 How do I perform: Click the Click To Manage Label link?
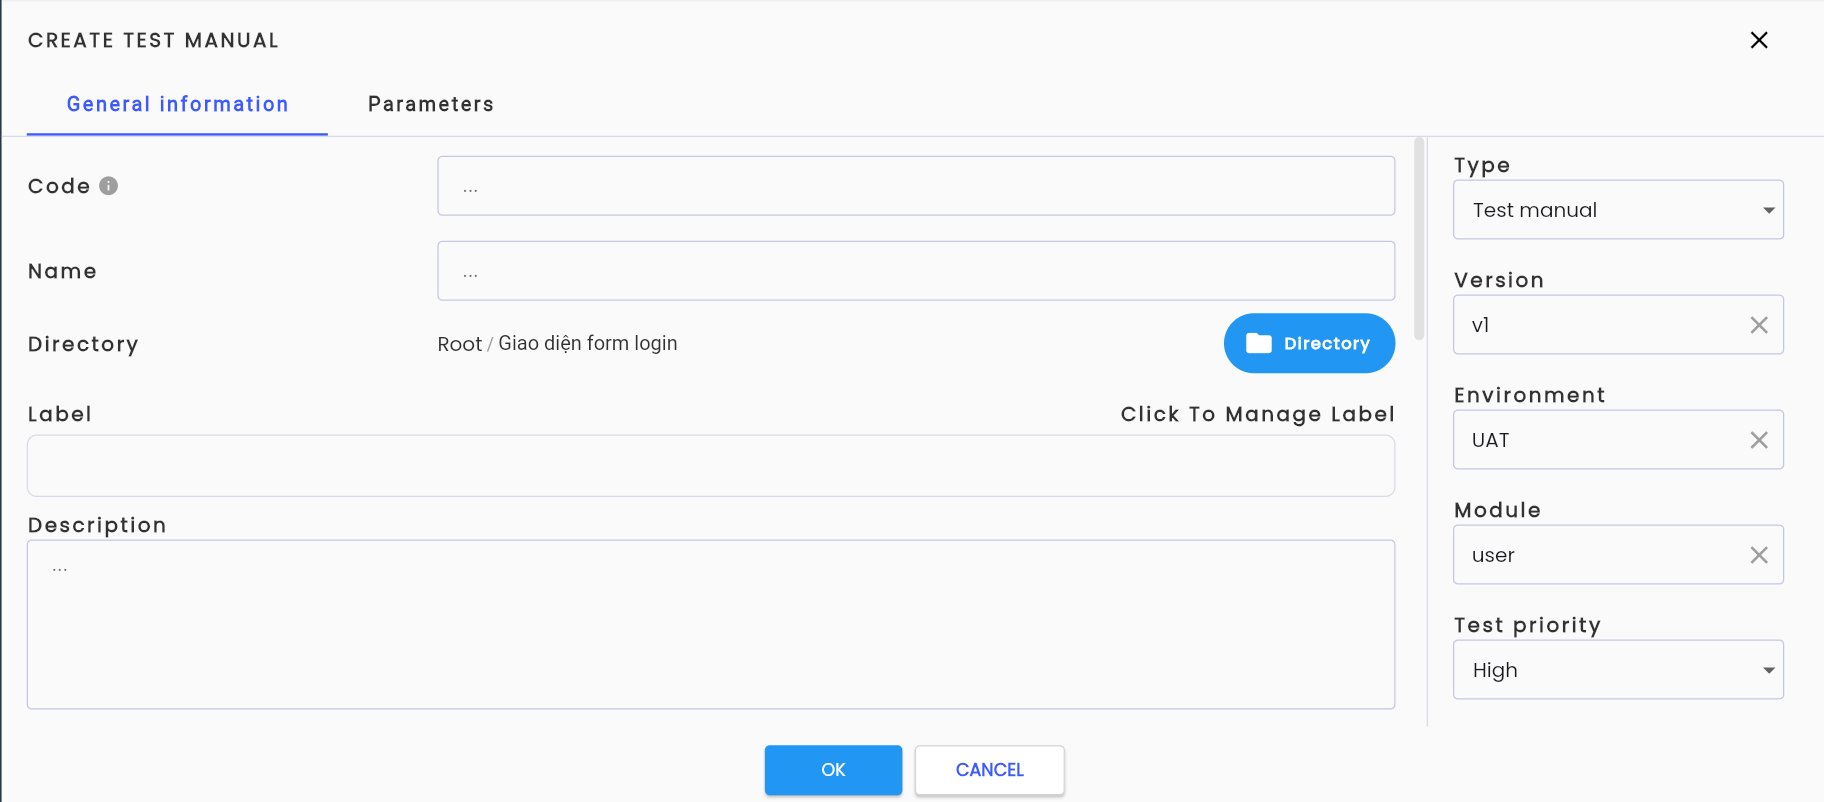[1257, 414]
